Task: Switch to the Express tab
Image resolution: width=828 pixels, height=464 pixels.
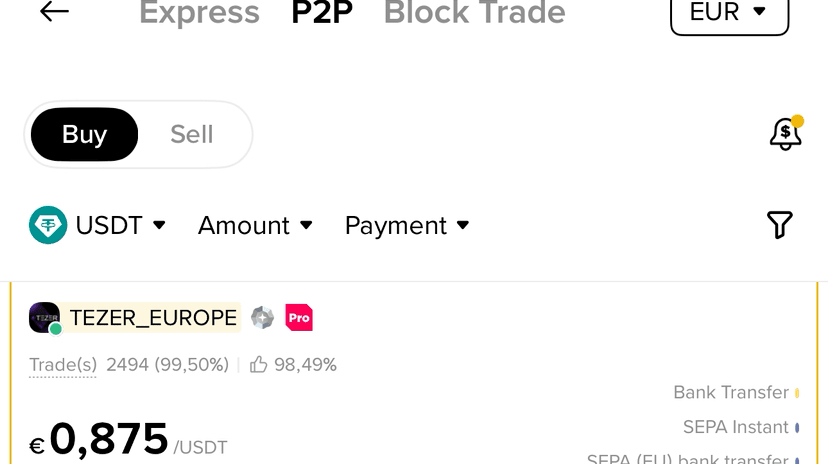Action: click(200, 13)
